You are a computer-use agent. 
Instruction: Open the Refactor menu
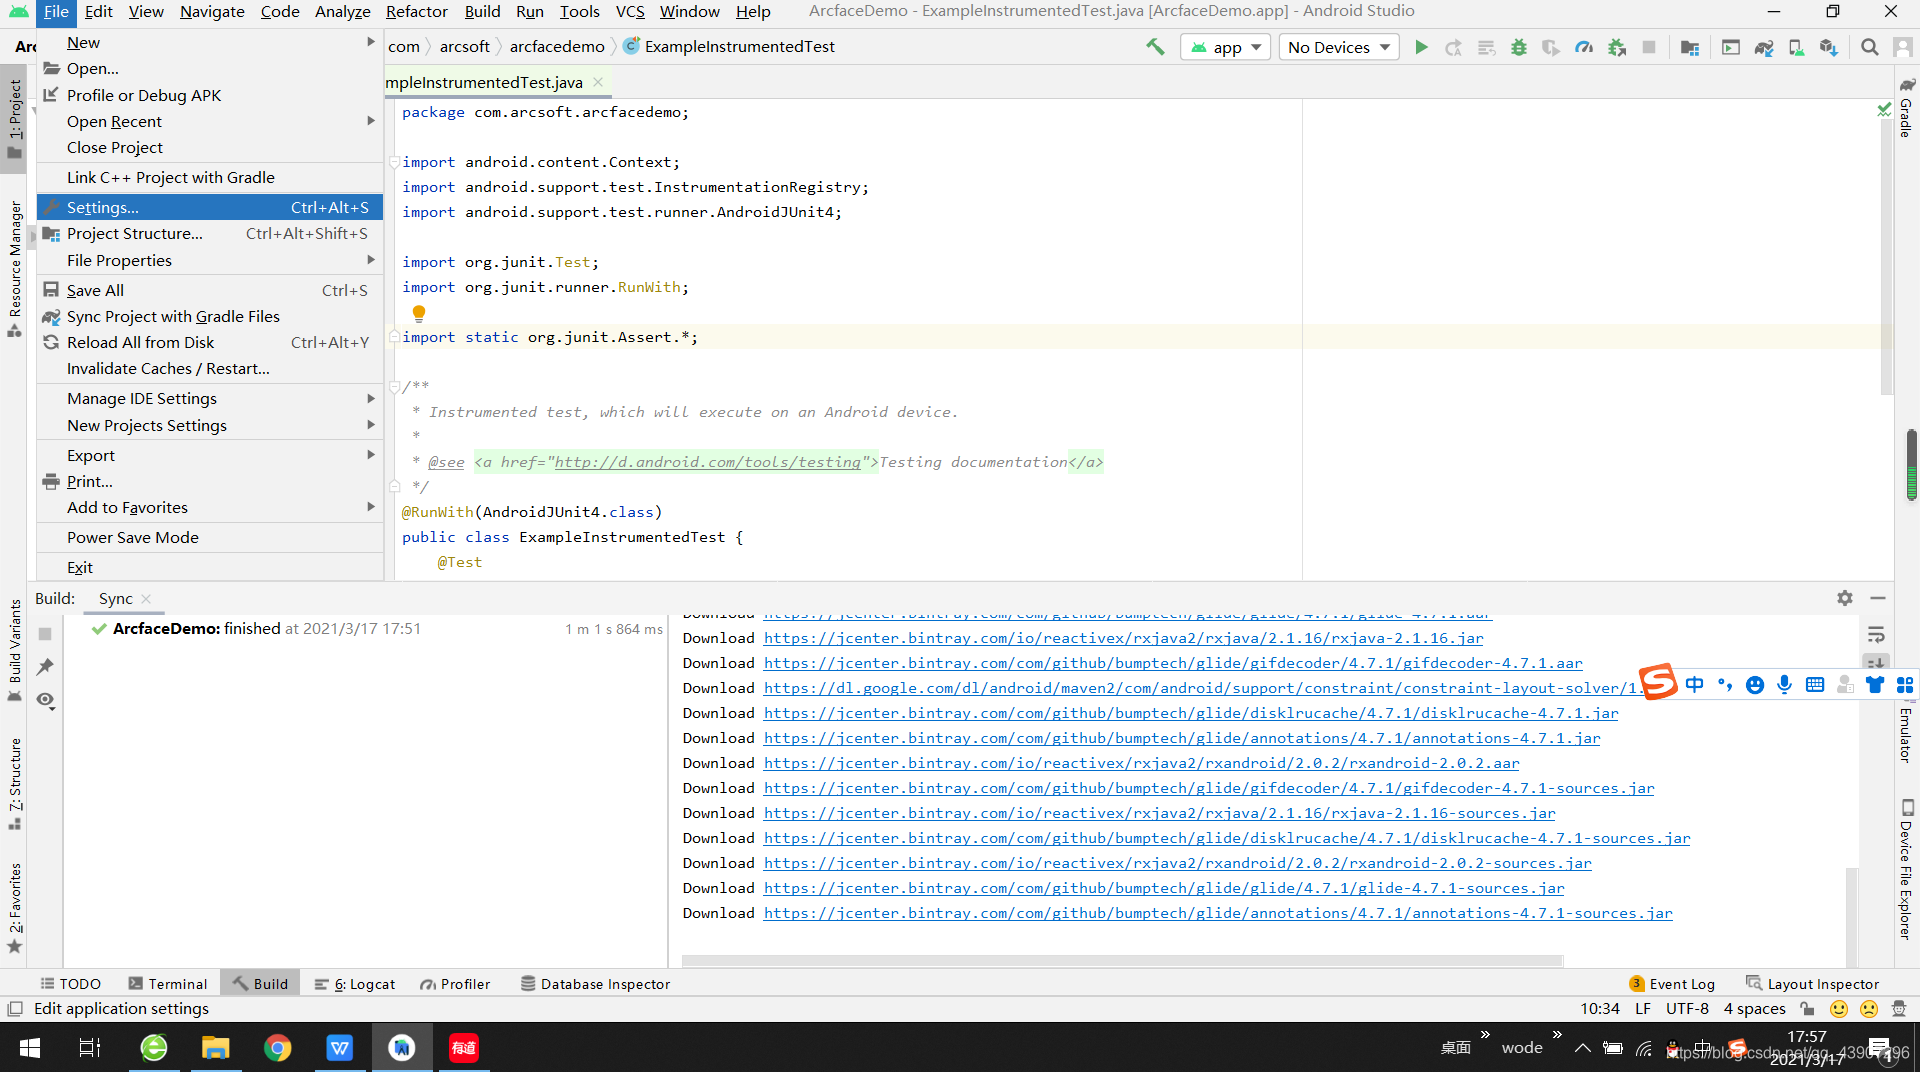click(x=416, y=11)
